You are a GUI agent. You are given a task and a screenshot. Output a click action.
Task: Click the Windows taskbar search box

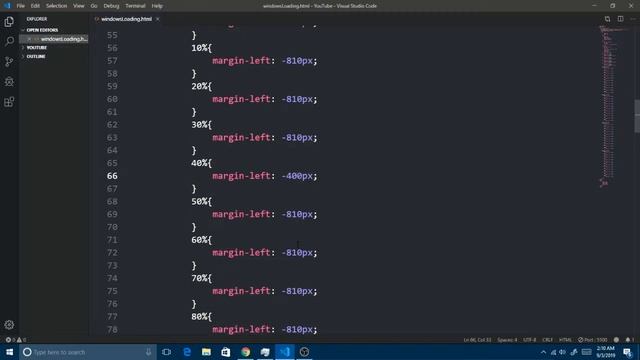(x=88, y=352)
